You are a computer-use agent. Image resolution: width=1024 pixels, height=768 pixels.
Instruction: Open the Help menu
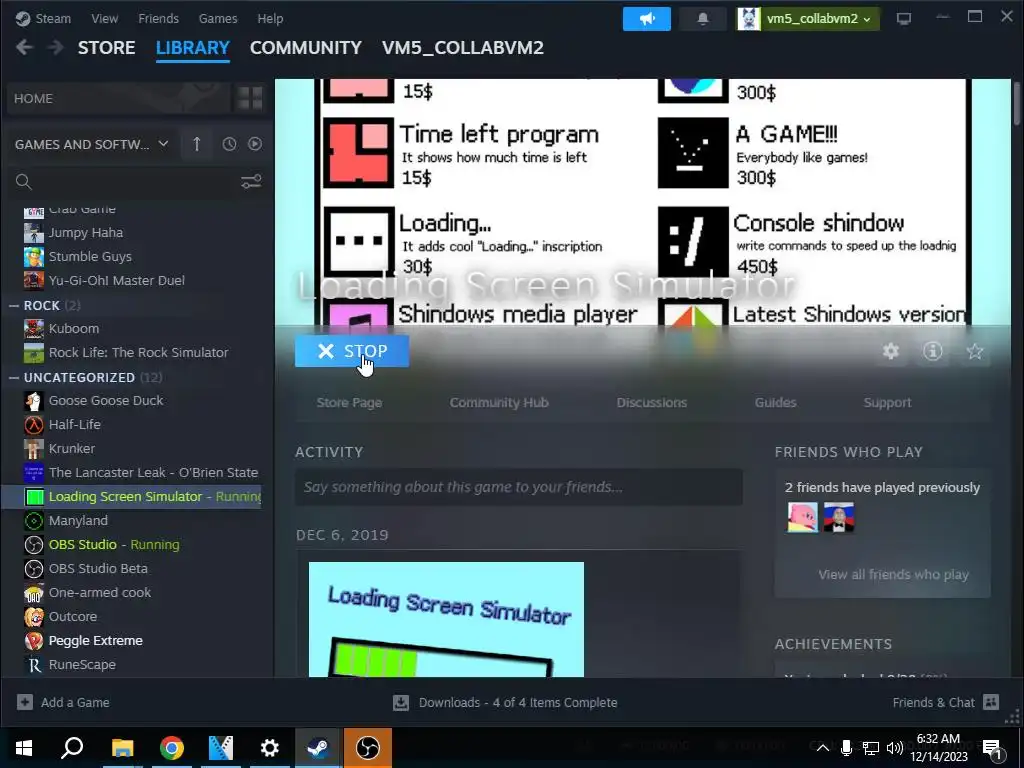point(270,18)
